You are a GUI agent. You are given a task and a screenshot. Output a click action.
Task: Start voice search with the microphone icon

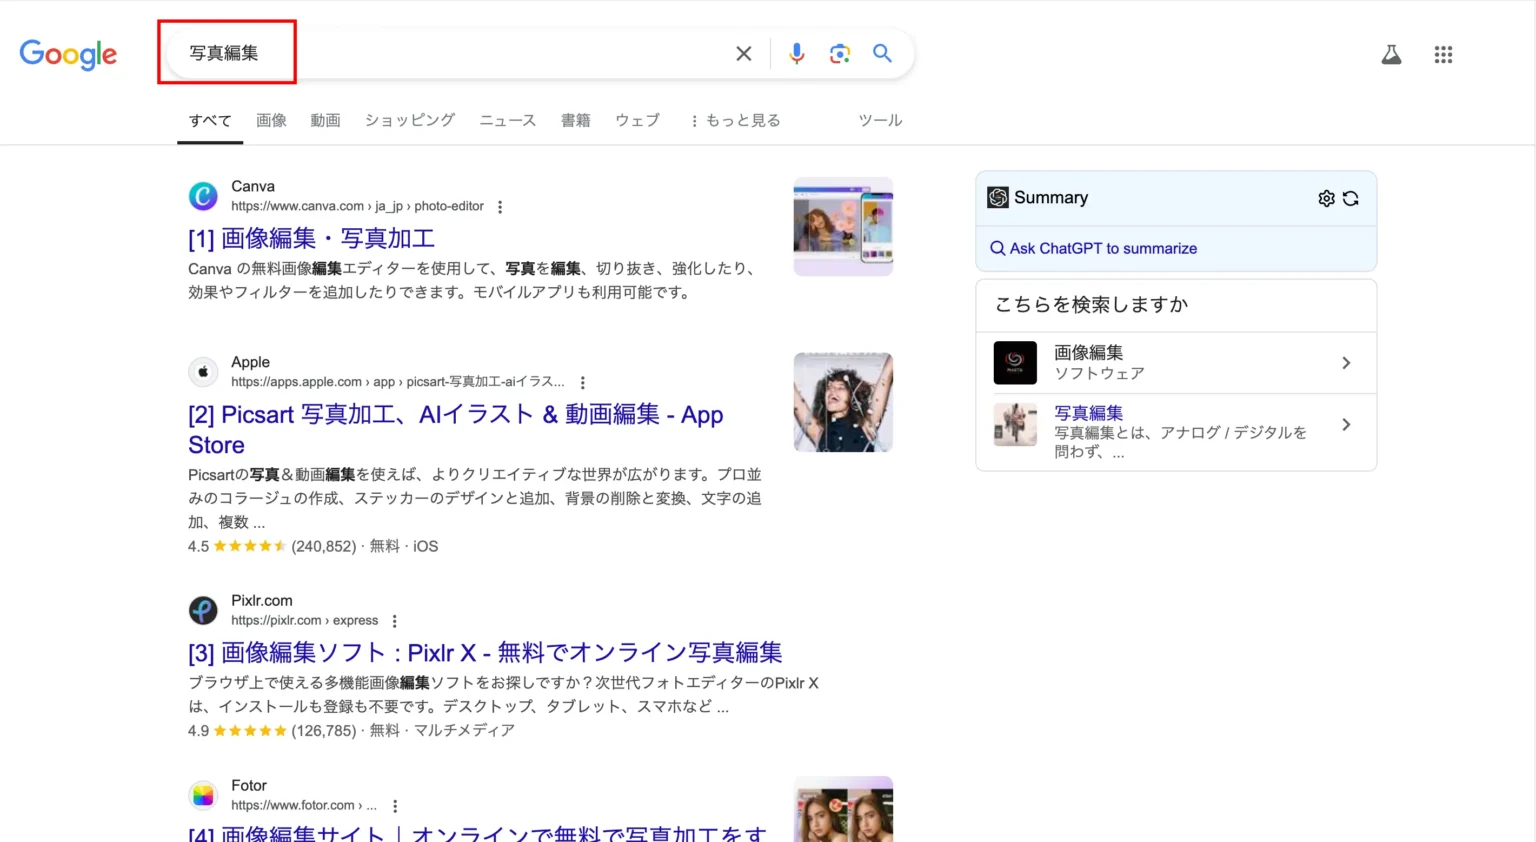796,54
